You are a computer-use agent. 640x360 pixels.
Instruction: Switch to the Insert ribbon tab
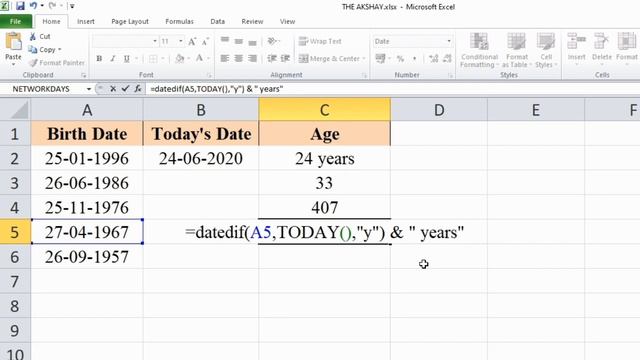86,21
